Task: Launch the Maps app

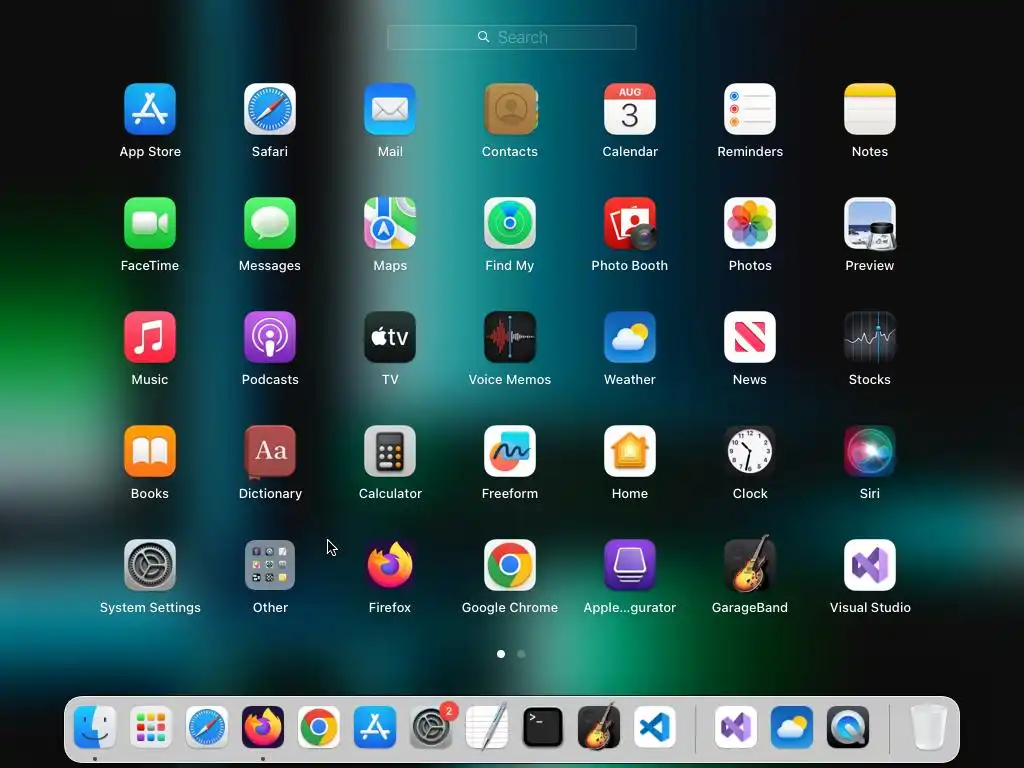Action: [390, 223]
